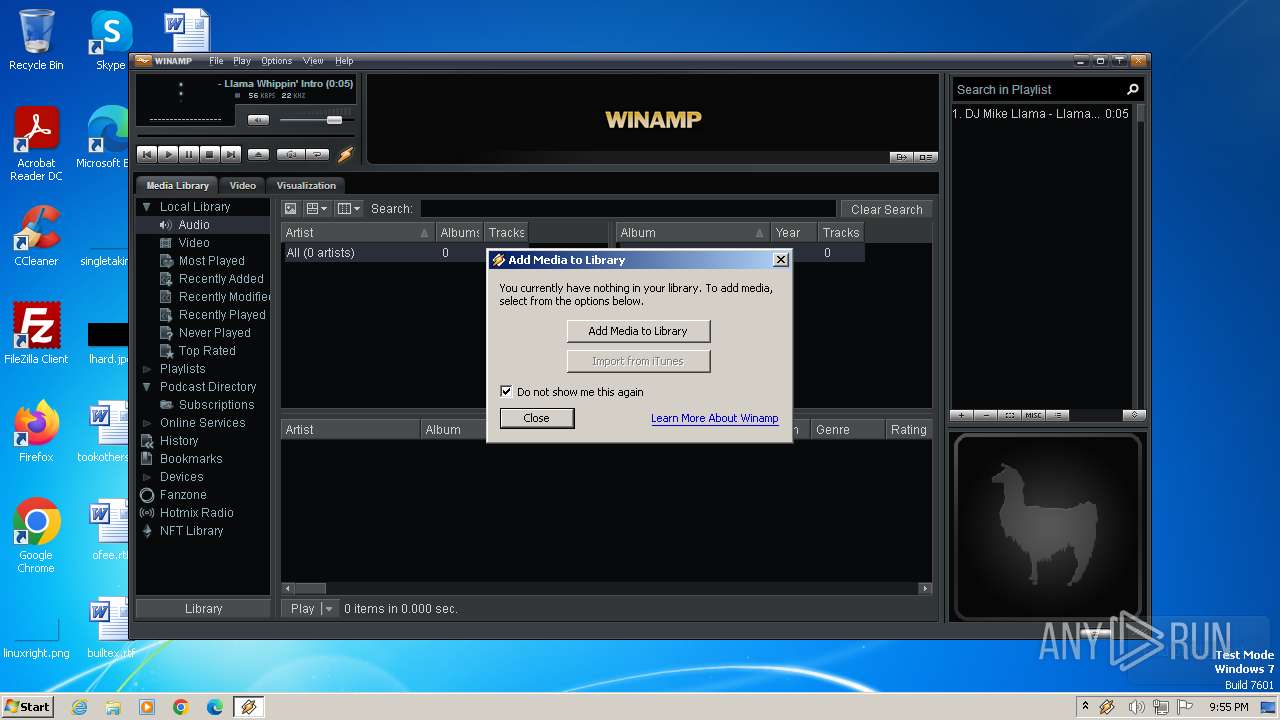Click the Search in Playlist field
The image size is (1280, 720).
click(1037, 89)
